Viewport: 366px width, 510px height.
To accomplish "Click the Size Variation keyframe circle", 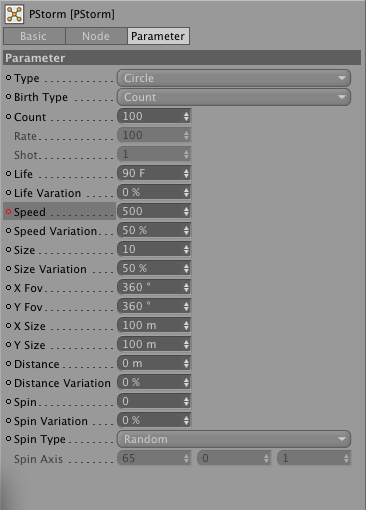I will pyautogui.click(x=9, y=269).
